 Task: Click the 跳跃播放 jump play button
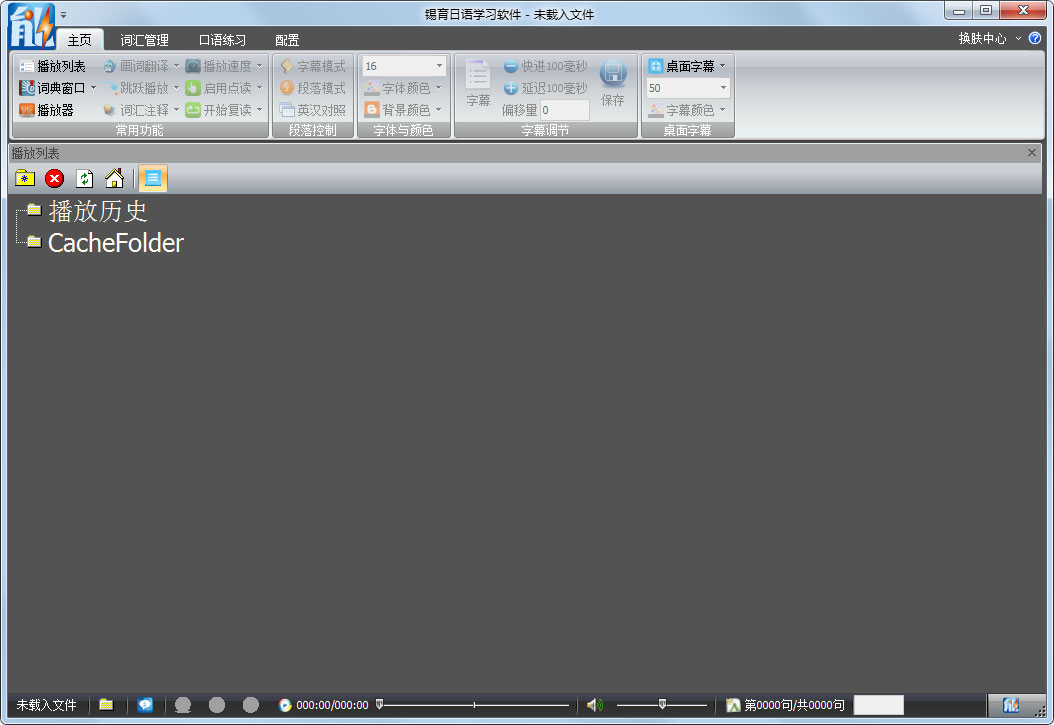(x=136, y=88)
